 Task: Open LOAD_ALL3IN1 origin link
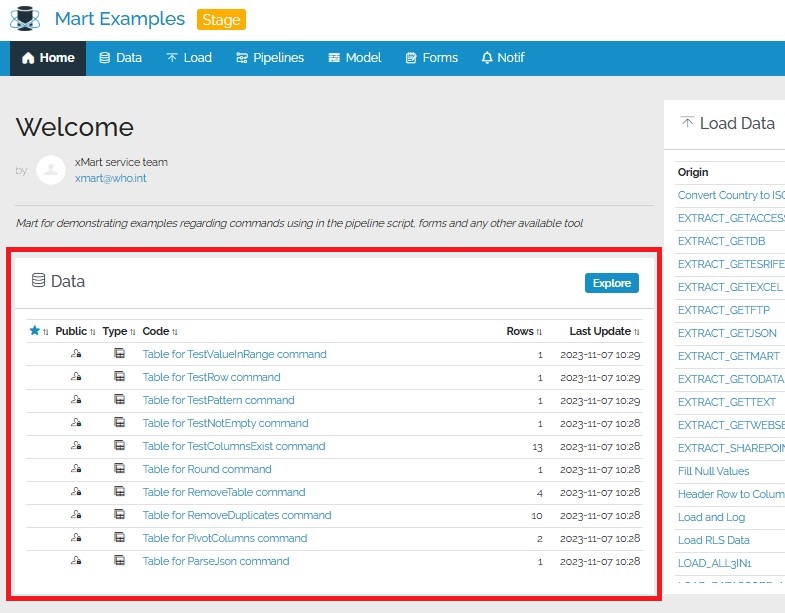pos(714,563)
